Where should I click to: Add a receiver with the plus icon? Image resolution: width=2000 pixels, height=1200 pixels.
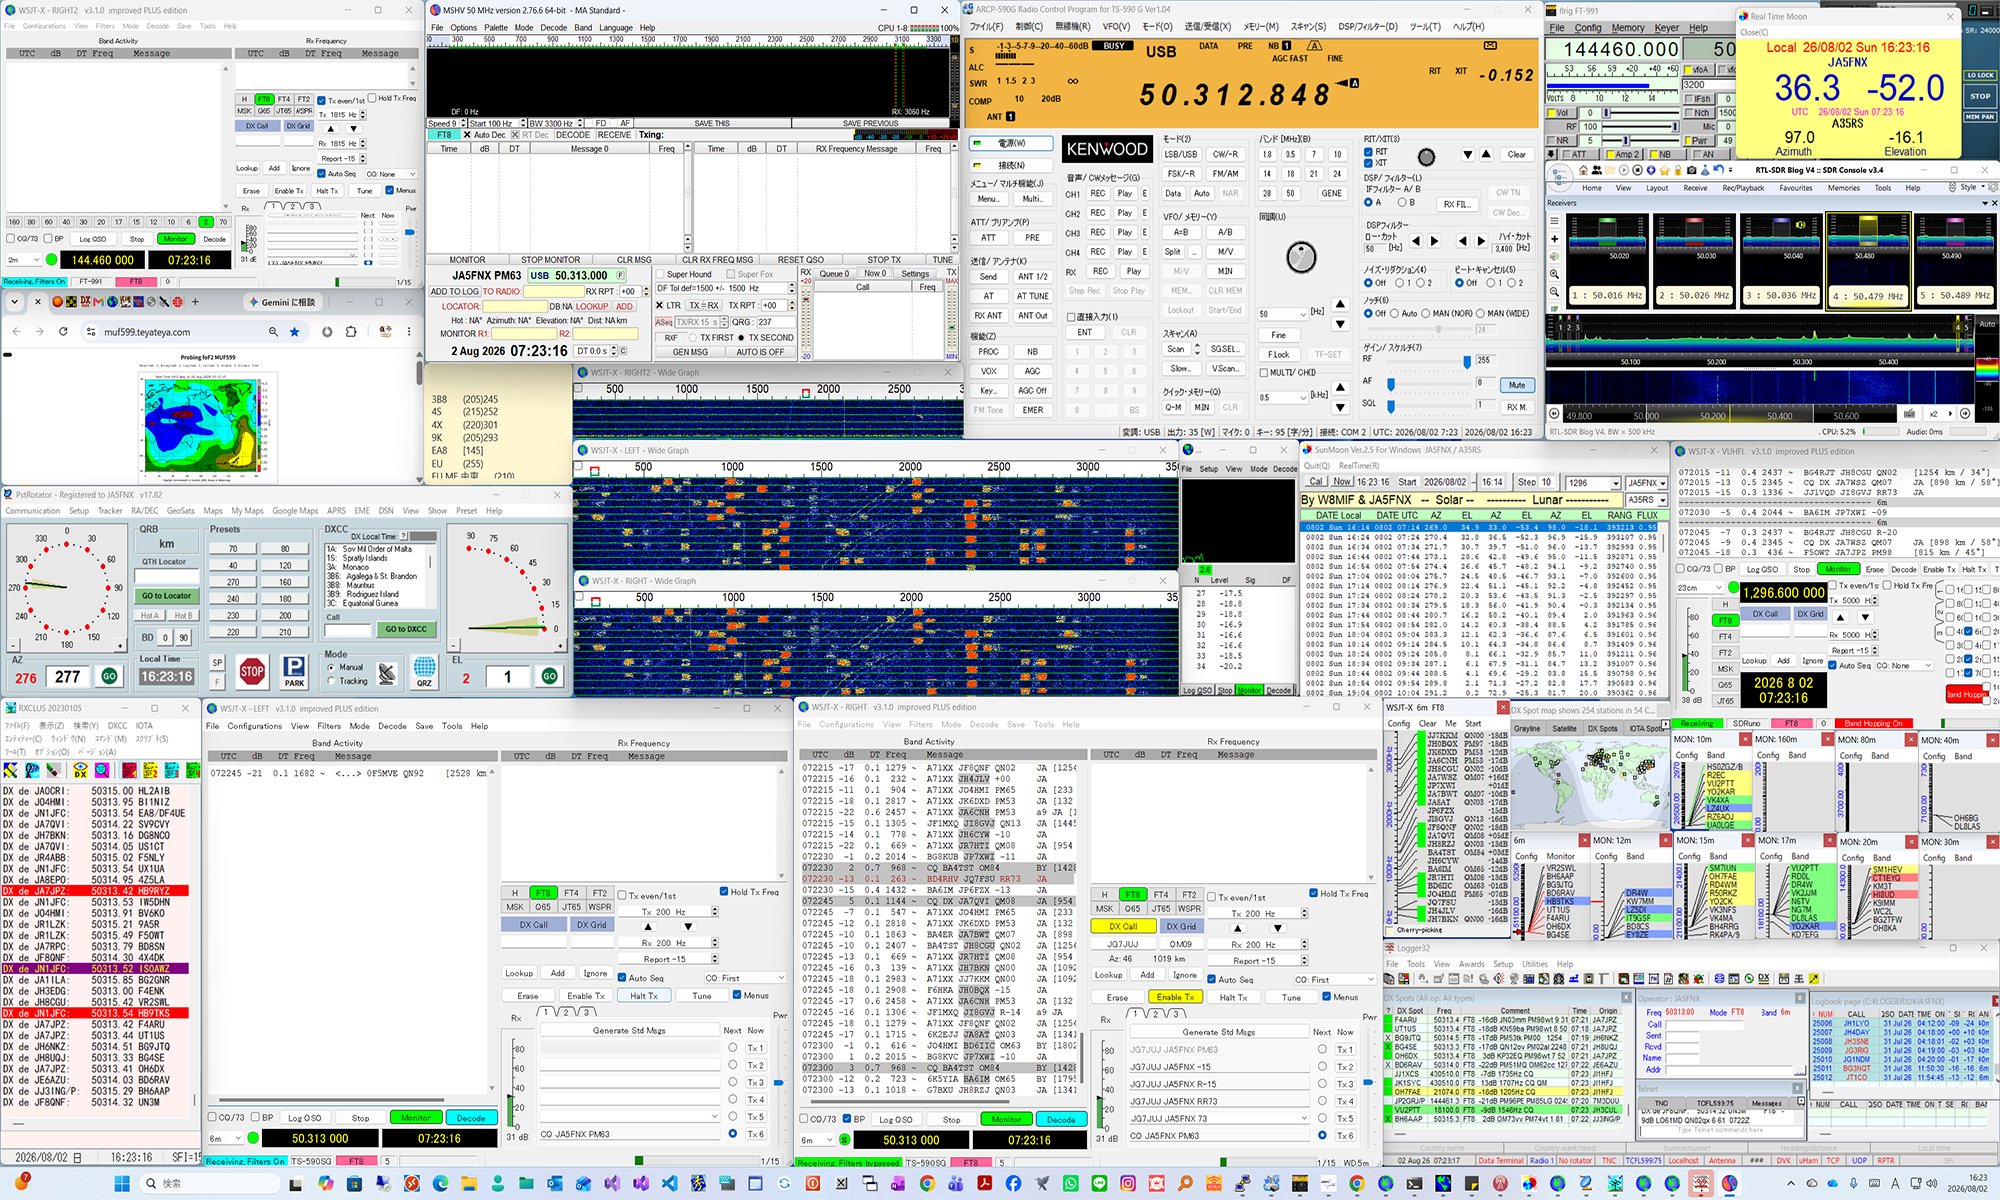click(x=1554, y=239)
